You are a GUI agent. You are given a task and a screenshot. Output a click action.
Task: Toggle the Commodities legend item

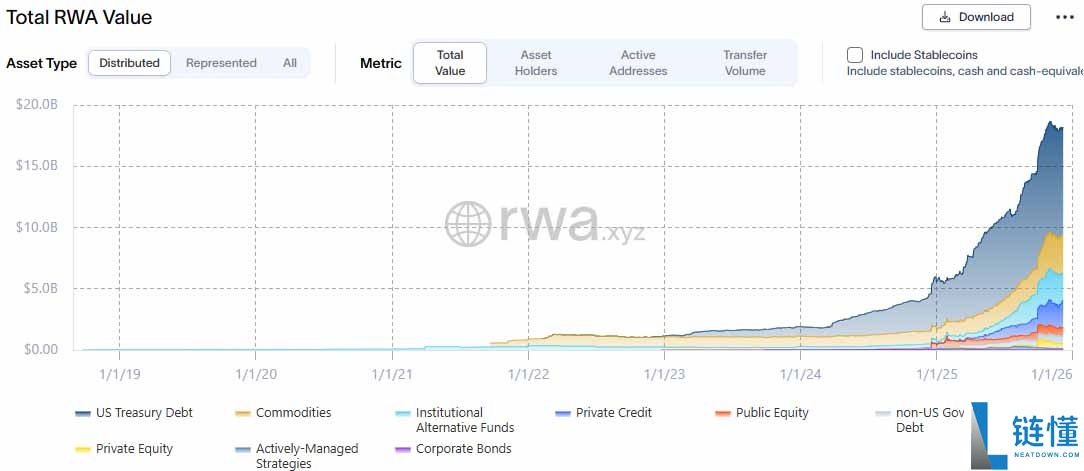pos(243,413)
